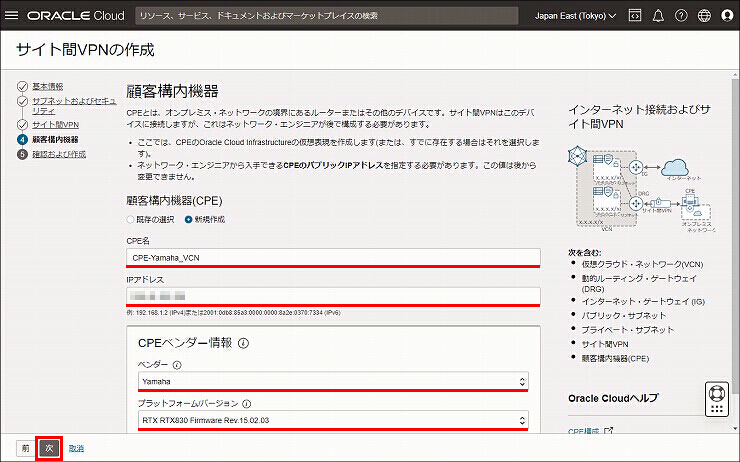Screen dimensions: 740x462
Task: Click the 仮想クラウド・ネットワーク(VCN) list item
Action: click(x=642, y=264)
